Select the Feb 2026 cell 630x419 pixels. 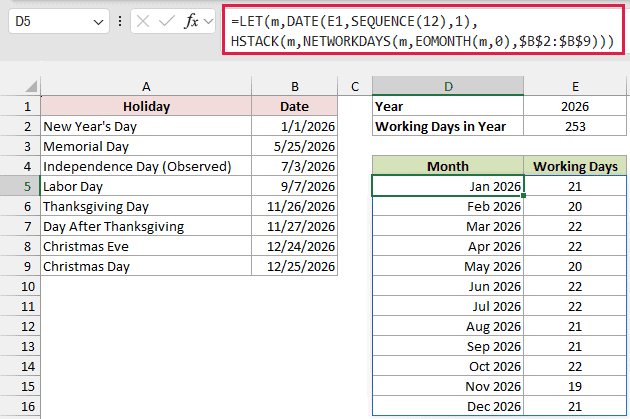[x=448, y=206]
